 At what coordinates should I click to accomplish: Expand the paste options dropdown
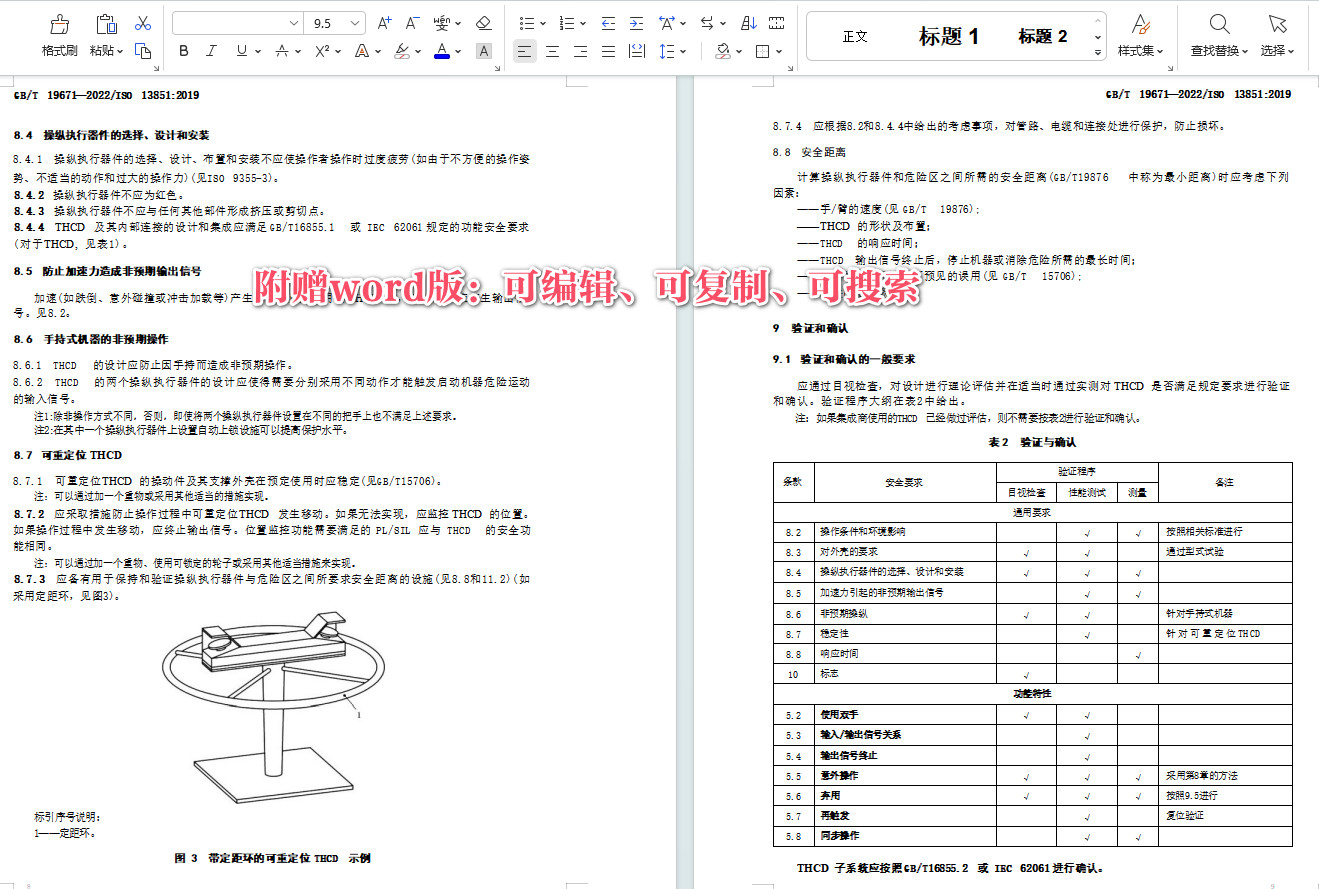(x=120, y=51)
